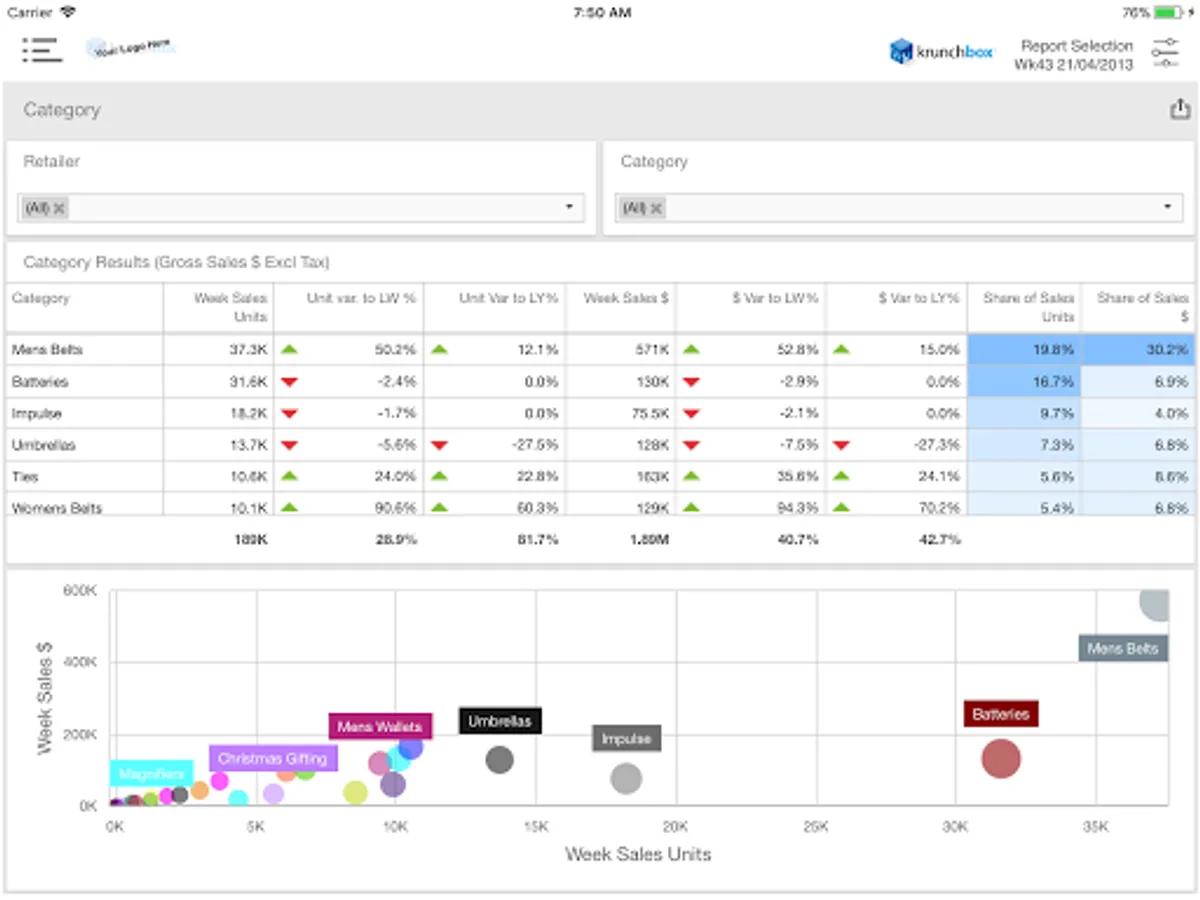This screenshot has width=1200, height=900.
Task: Click the 189K total units value
Action: (251, 539)
